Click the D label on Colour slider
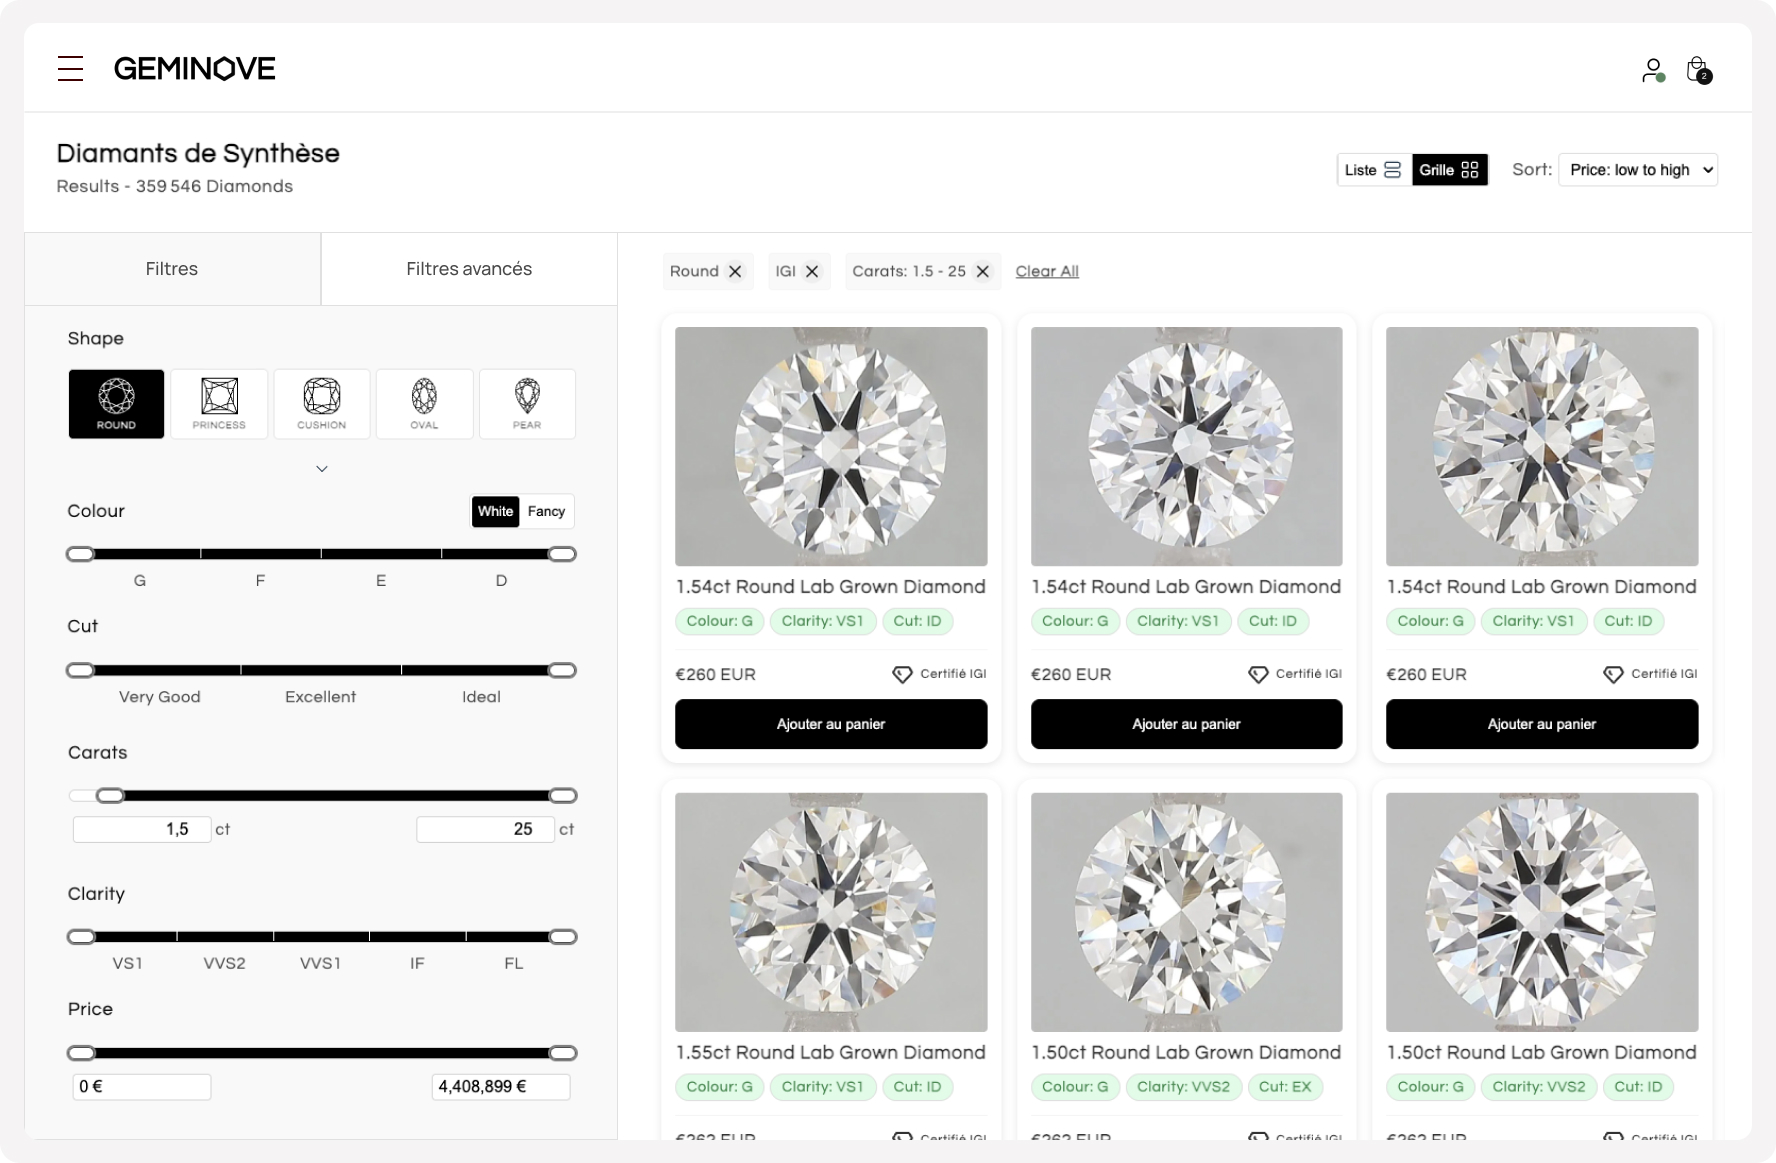Screen dimensions: 1776x1163 (x=501, y=581)
